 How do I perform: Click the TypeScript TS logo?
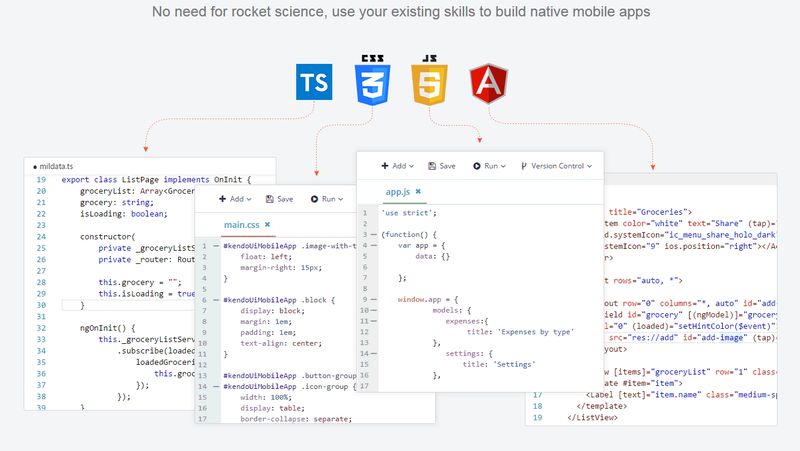tap(314, 82)
